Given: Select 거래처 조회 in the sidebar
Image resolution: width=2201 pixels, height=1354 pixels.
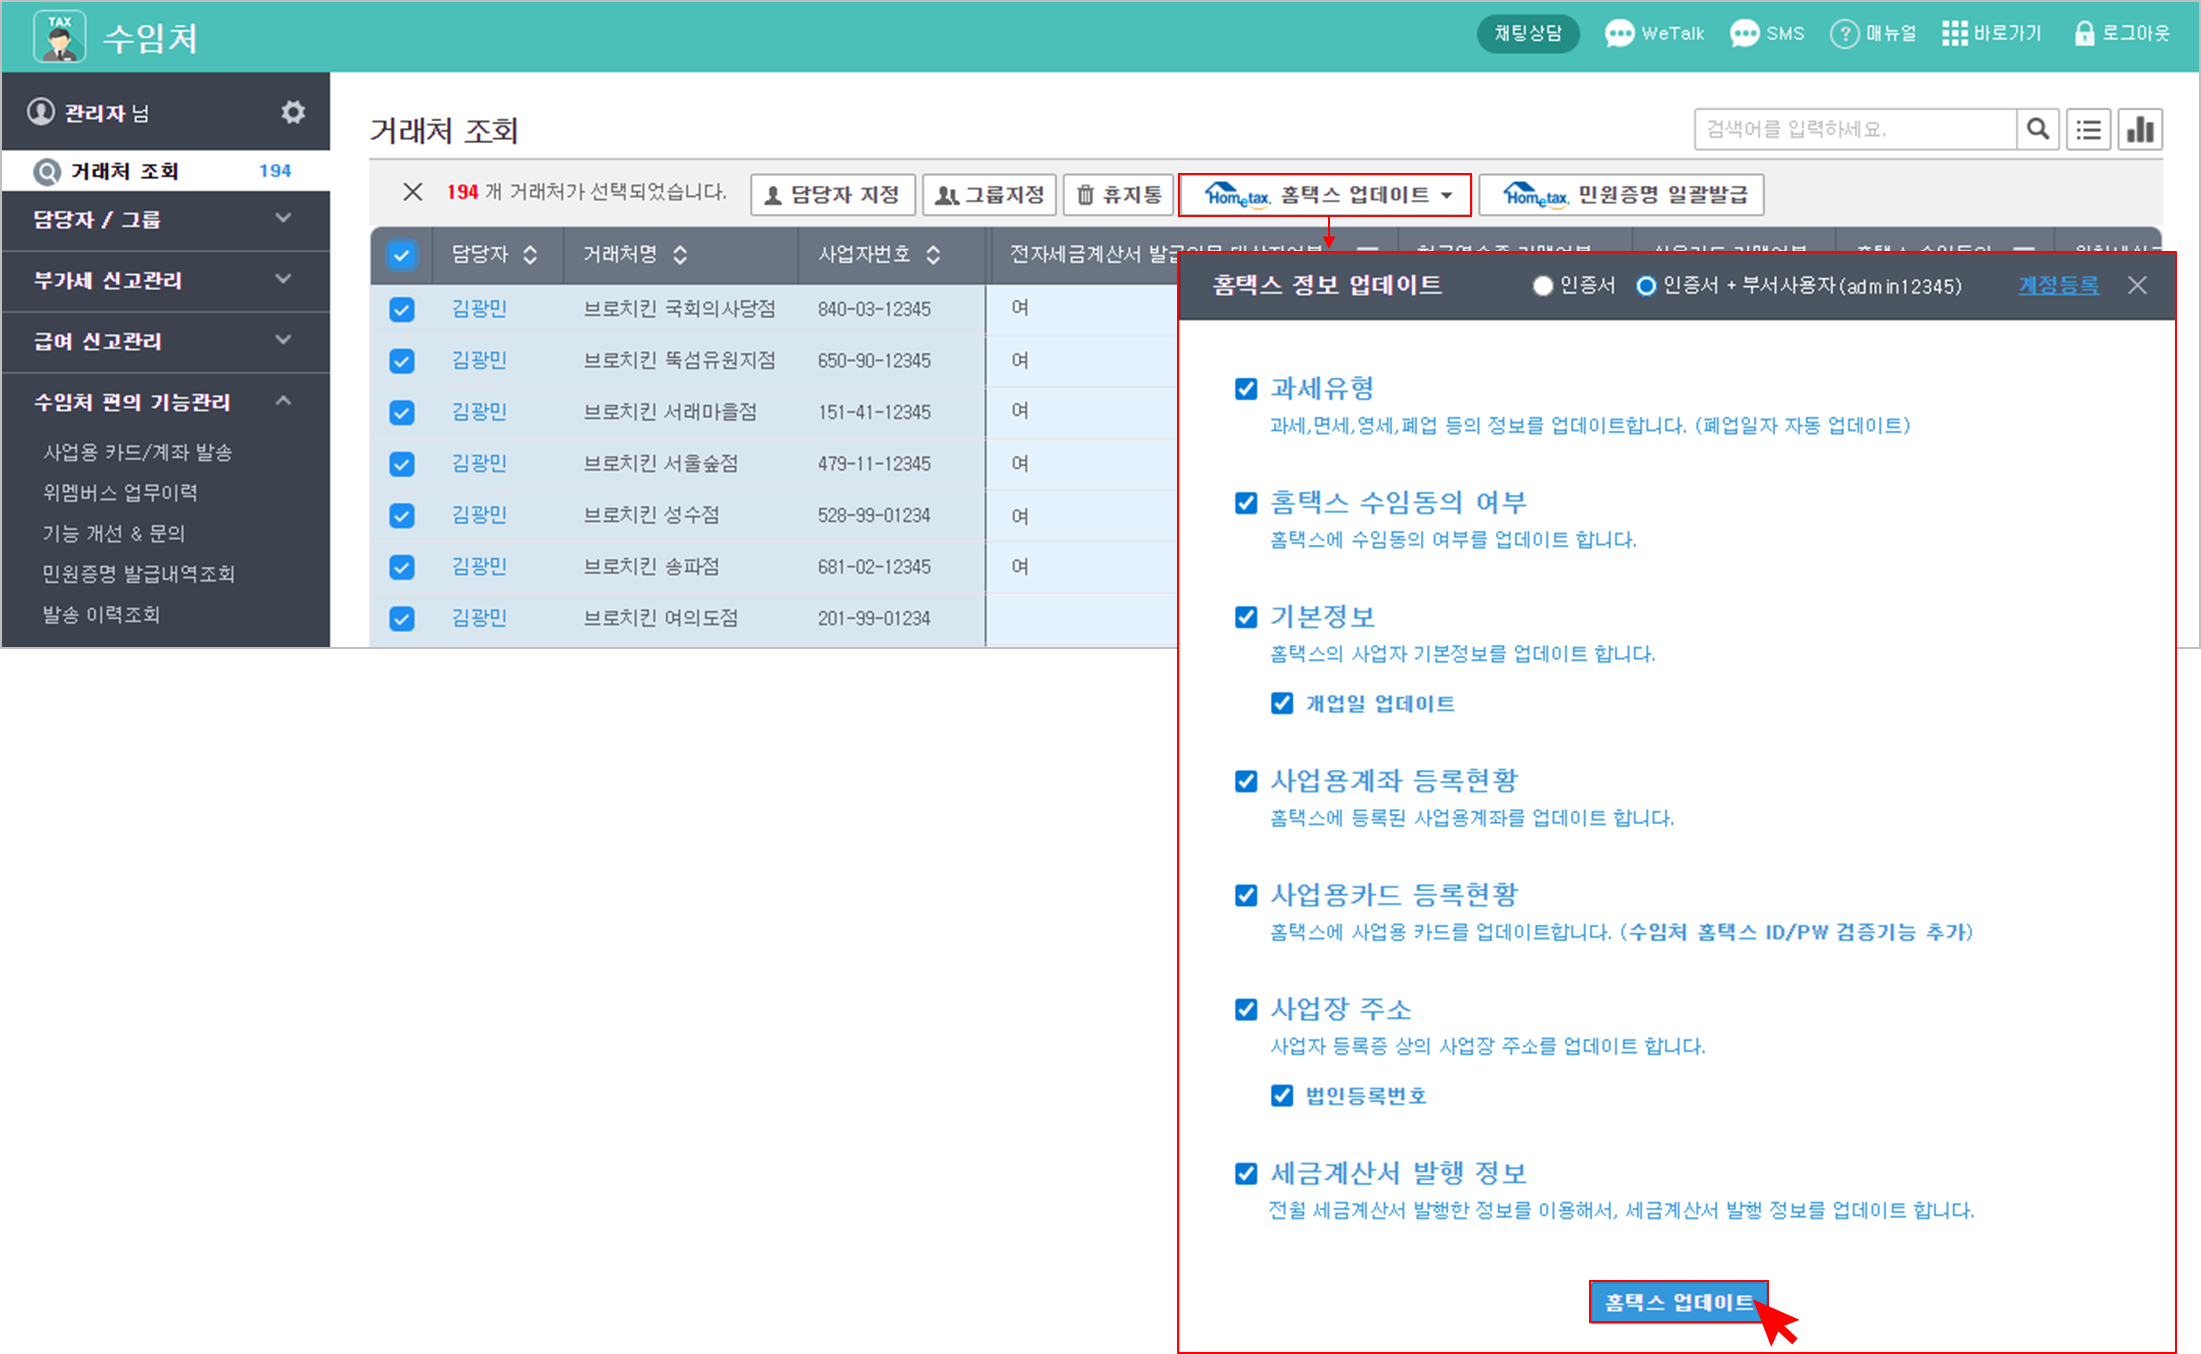Looking at the screenshot, I should tap(166, 171).
